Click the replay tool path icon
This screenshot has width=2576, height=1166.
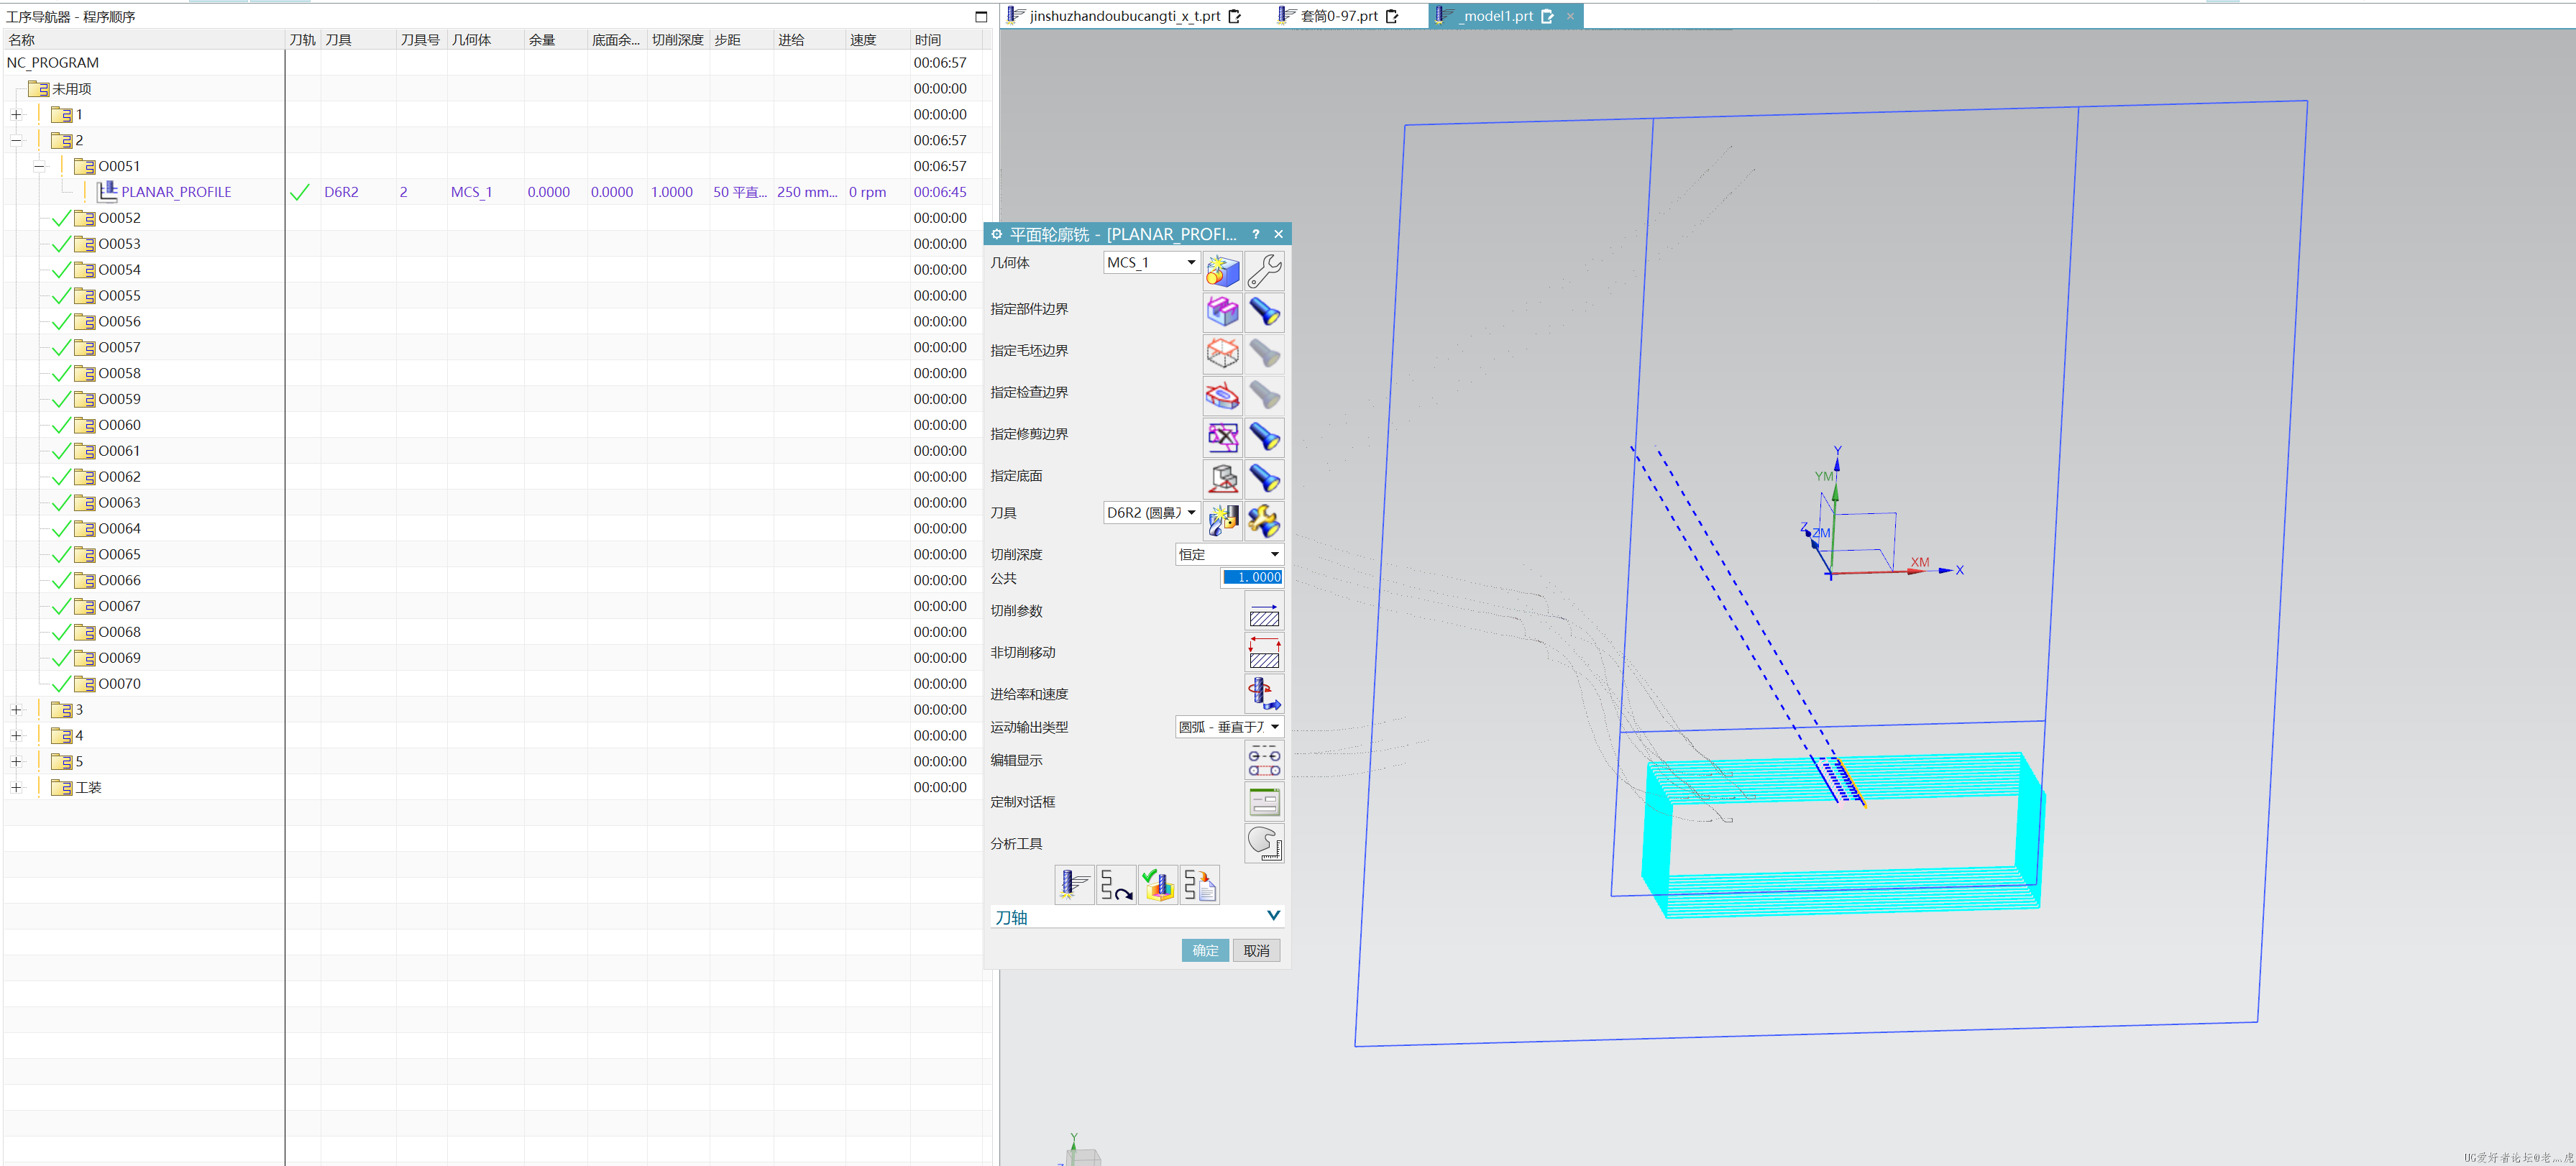point(1116,885)
